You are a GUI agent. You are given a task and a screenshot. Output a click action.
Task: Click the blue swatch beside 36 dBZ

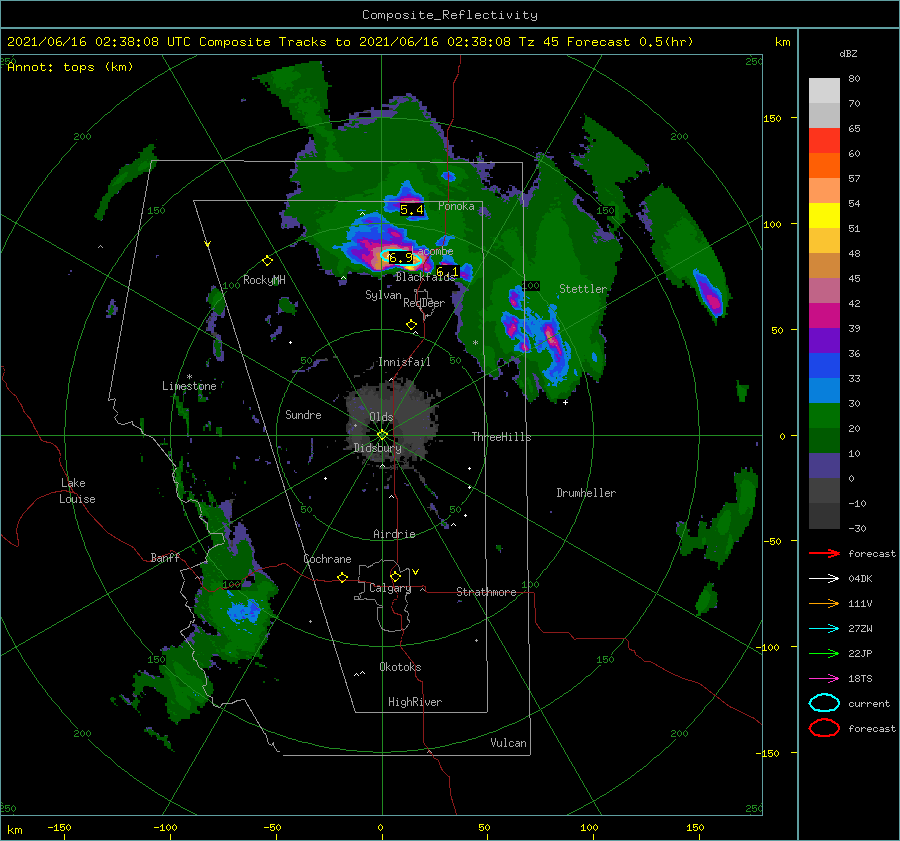tap(824, 365)
